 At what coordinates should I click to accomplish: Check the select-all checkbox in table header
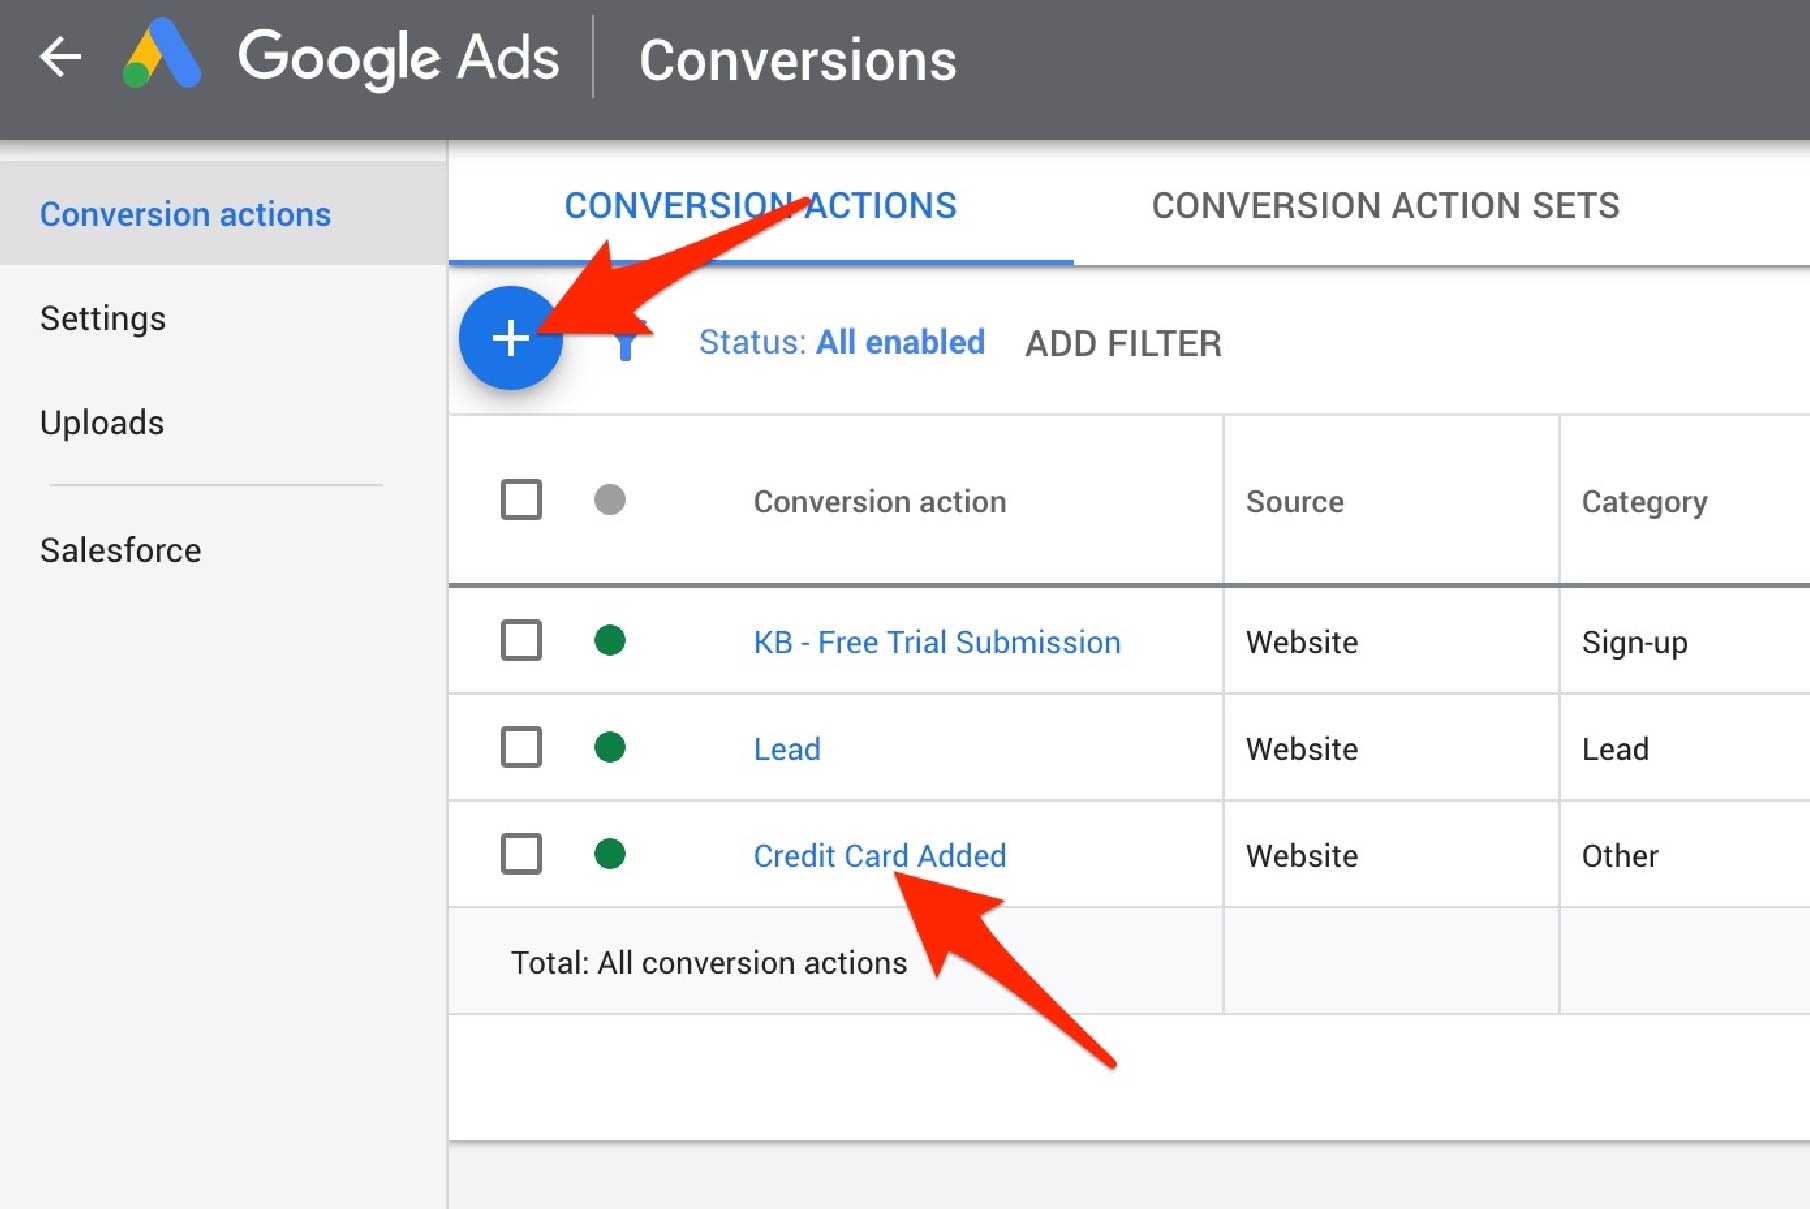pyautogui.click(x=520, y=500)
